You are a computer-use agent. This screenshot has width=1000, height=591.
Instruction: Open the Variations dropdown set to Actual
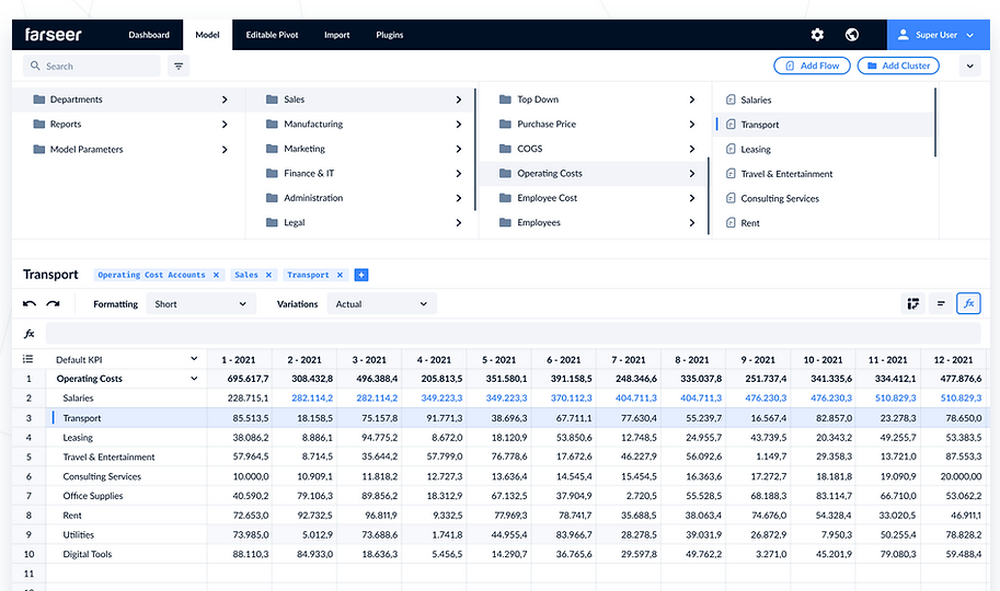(x=381, y=303)
